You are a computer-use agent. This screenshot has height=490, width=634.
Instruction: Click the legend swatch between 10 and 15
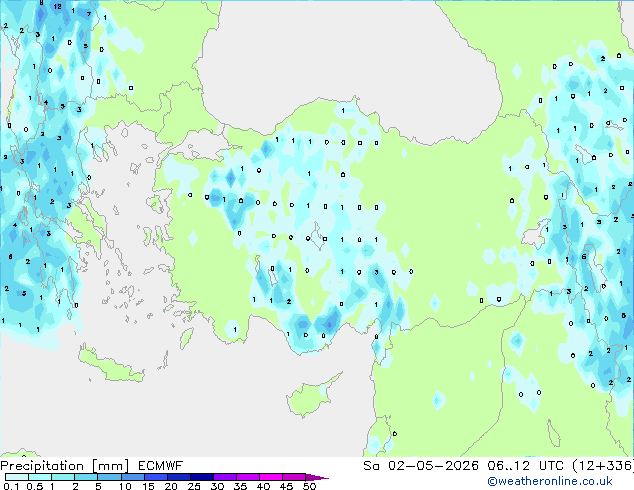click(133, 477)
